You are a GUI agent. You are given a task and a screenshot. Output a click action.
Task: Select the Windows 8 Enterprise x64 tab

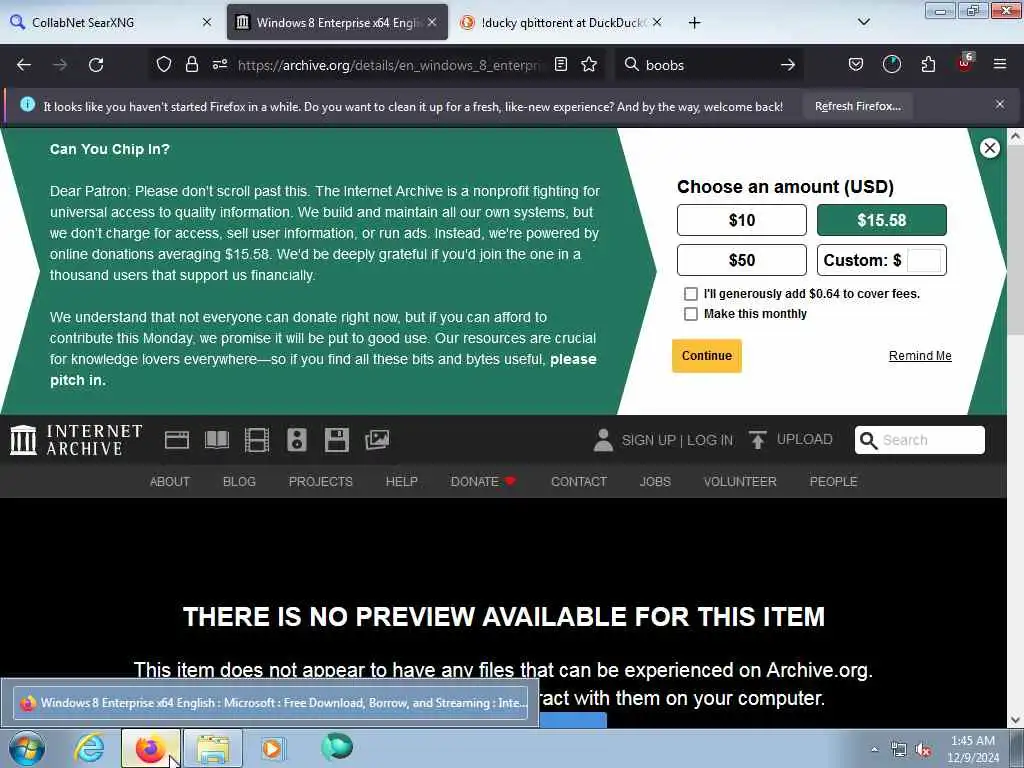pos(337,22)
